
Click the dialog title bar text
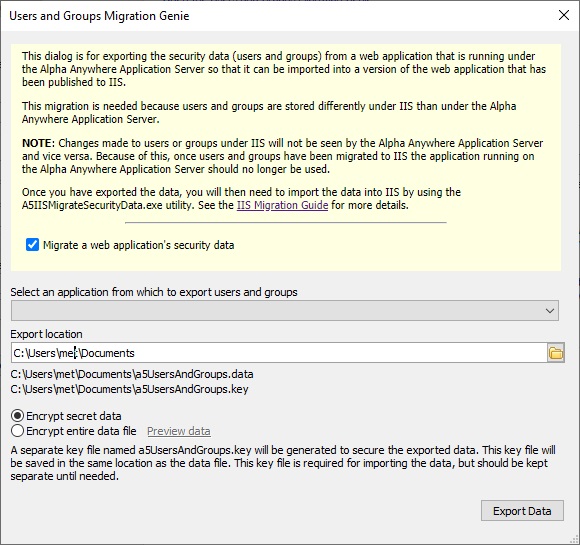point(99,16)
